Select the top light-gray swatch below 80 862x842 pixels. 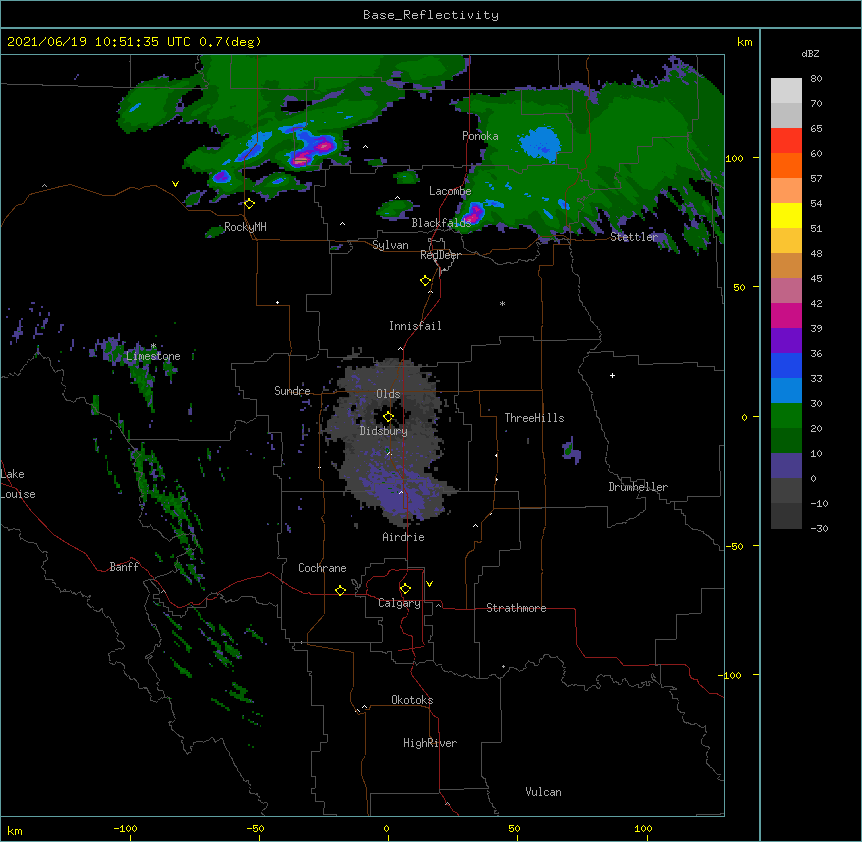[786, 91]
